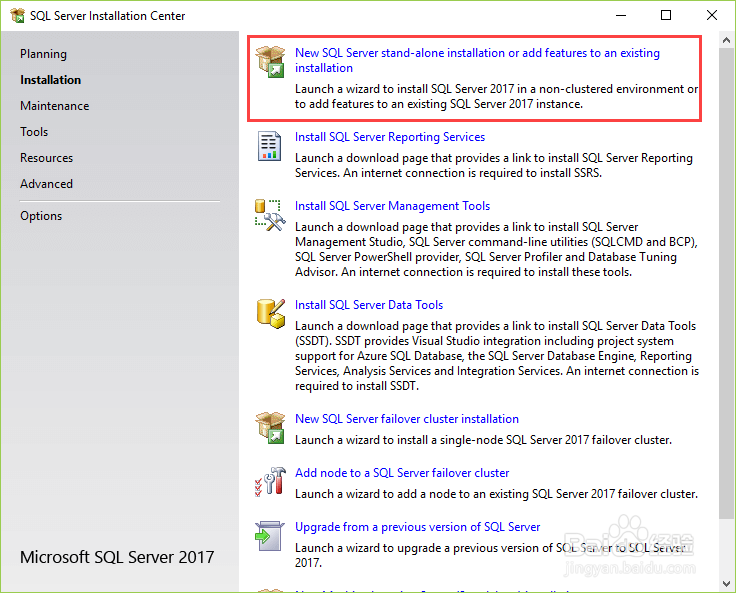Click the vertical scrollbar thumb
736x593 pixels.
point(727,283)
